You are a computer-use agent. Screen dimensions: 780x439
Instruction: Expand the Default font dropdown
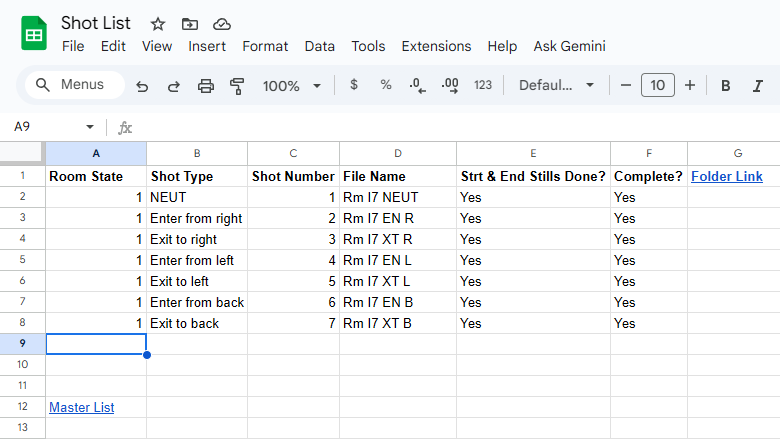pos(557,85)
